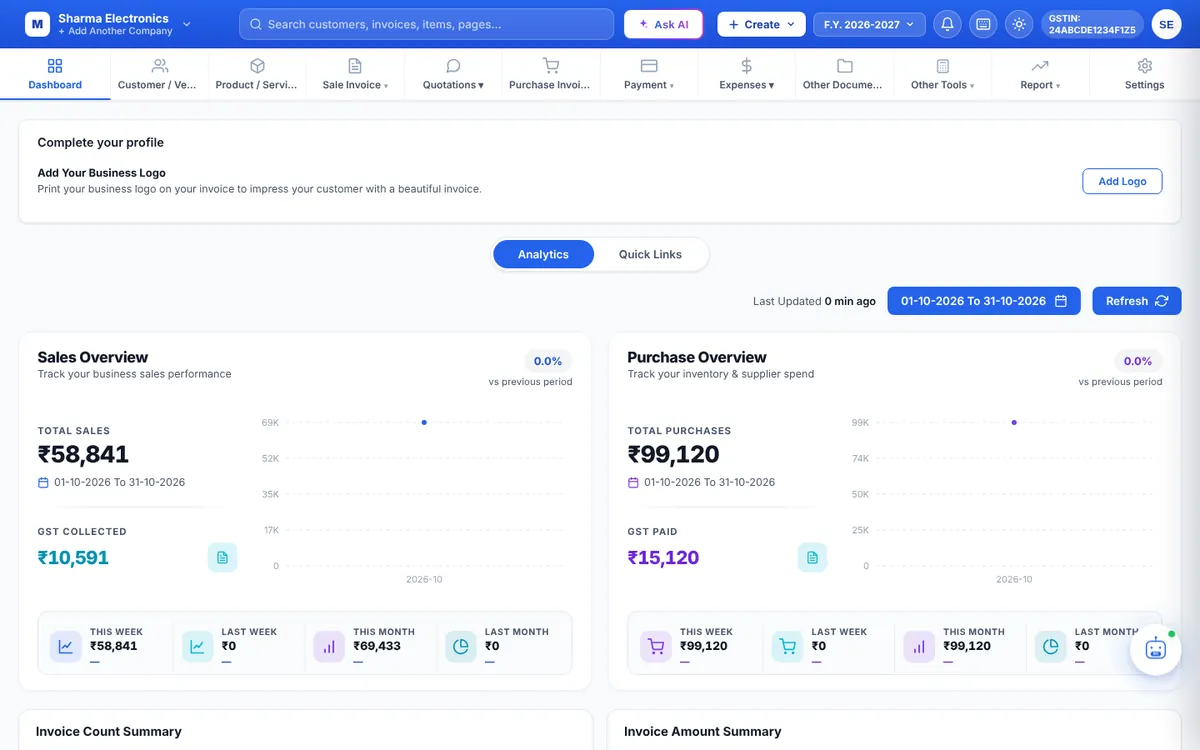The height and width of the screenshot is (750, 1200).
Task: Click the Sales This Week chart icon
Action: [65, 646]
